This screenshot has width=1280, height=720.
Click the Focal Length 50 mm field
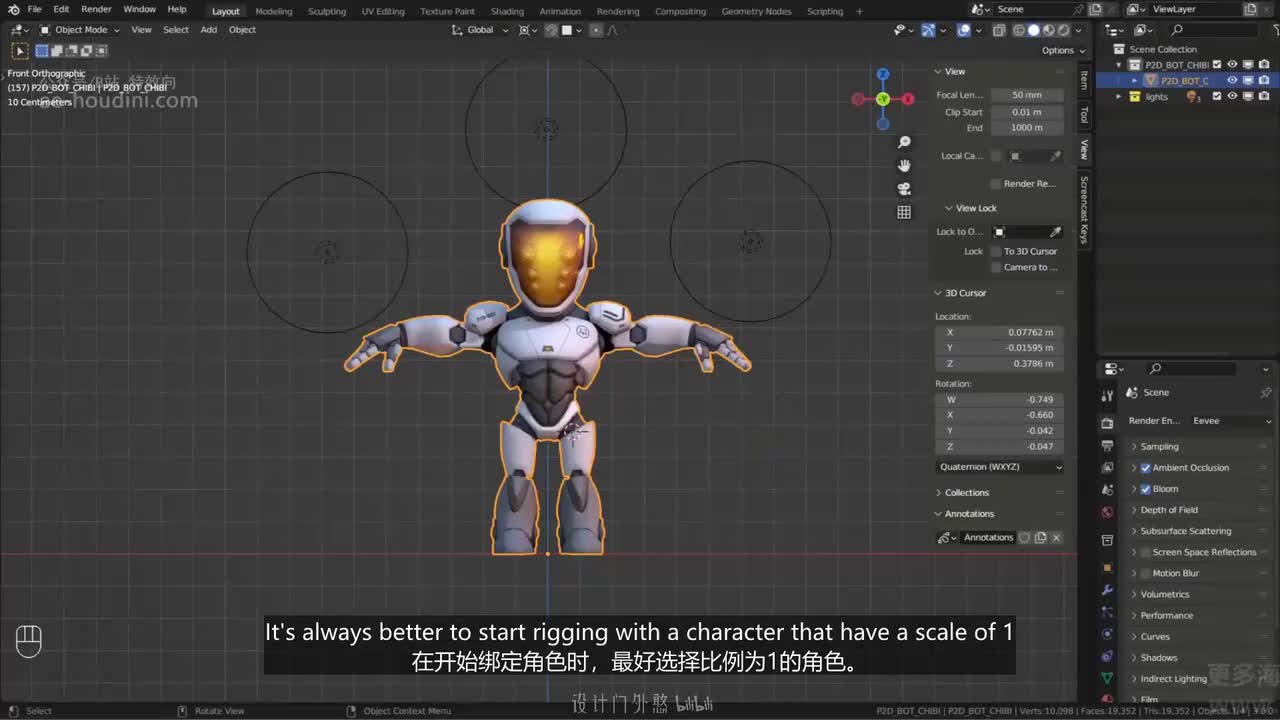tap(1026, 95)
